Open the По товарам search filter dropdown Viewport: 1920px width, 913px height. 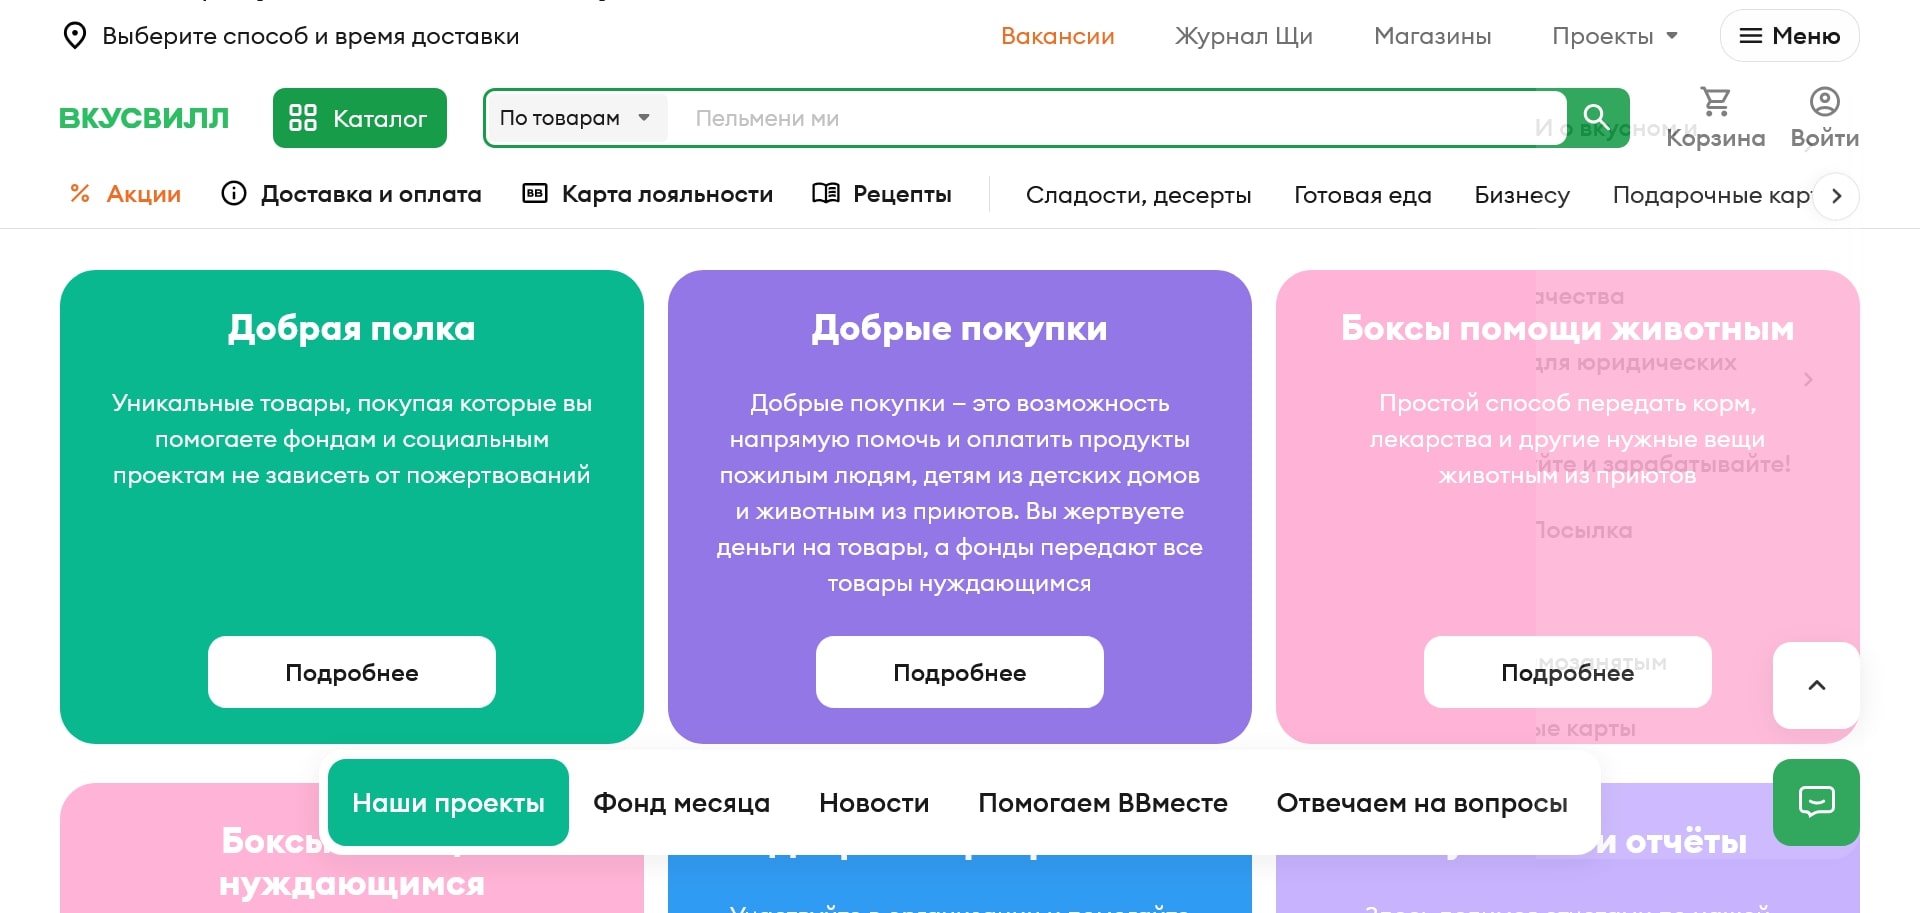coord(575,117)
